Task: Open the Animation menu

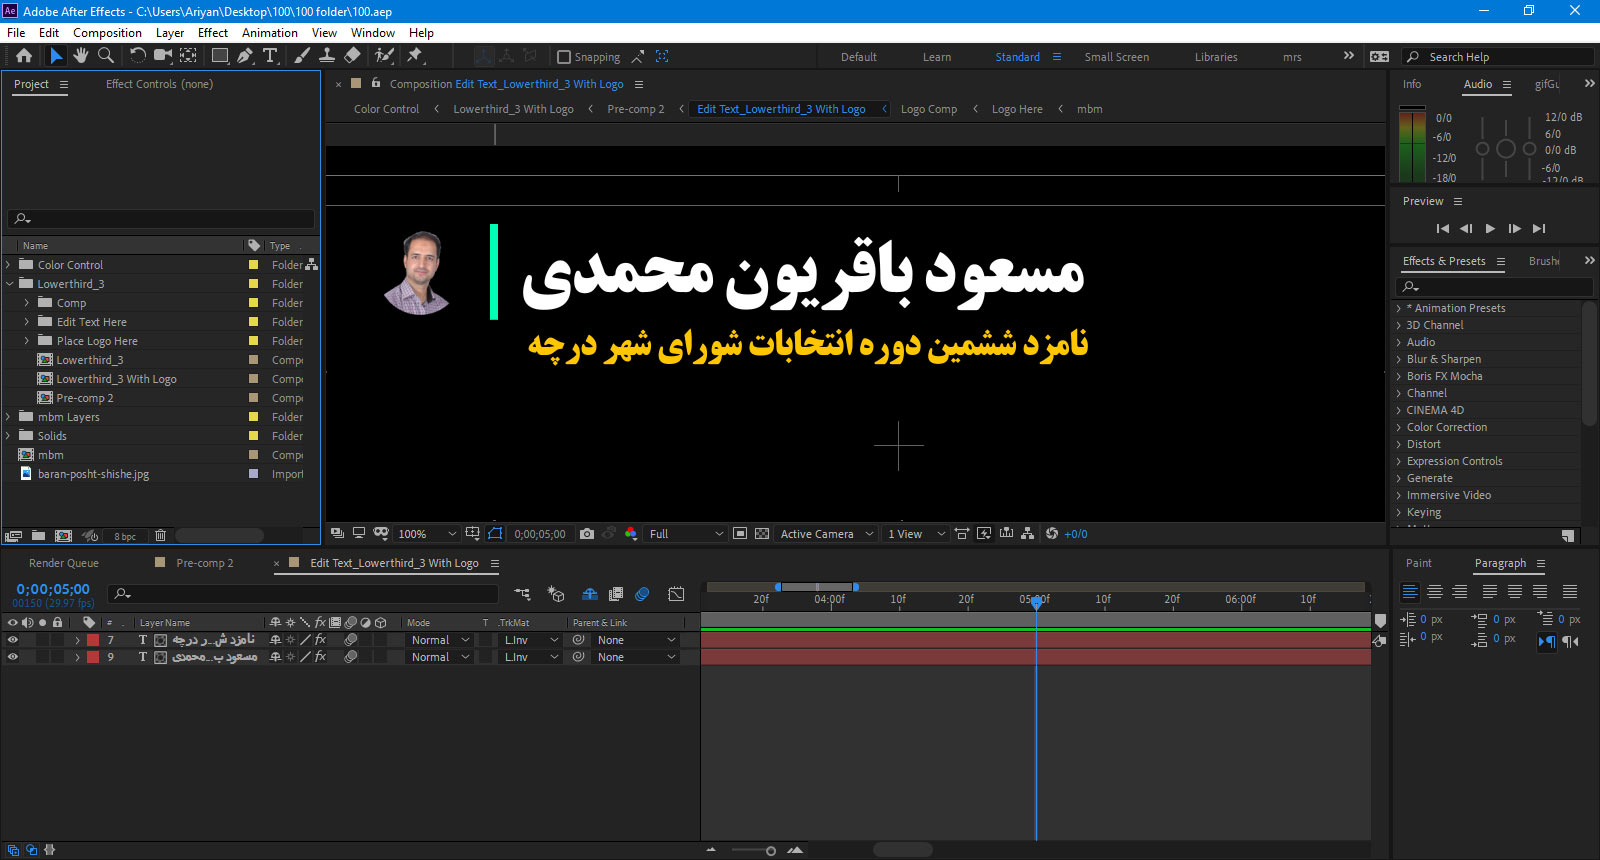Action: (269, 32)
